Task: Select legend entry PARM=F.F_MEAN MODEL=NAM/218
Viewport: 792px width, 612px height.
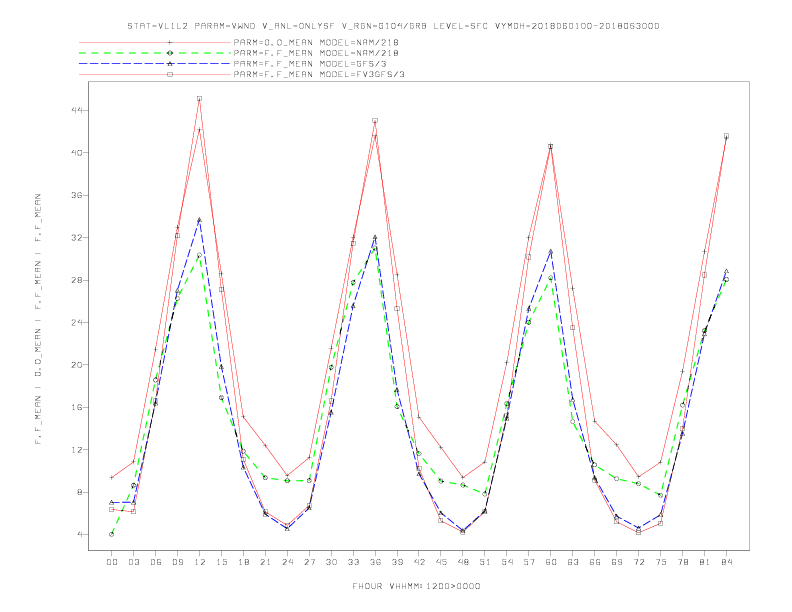Action: coord(316,53)
